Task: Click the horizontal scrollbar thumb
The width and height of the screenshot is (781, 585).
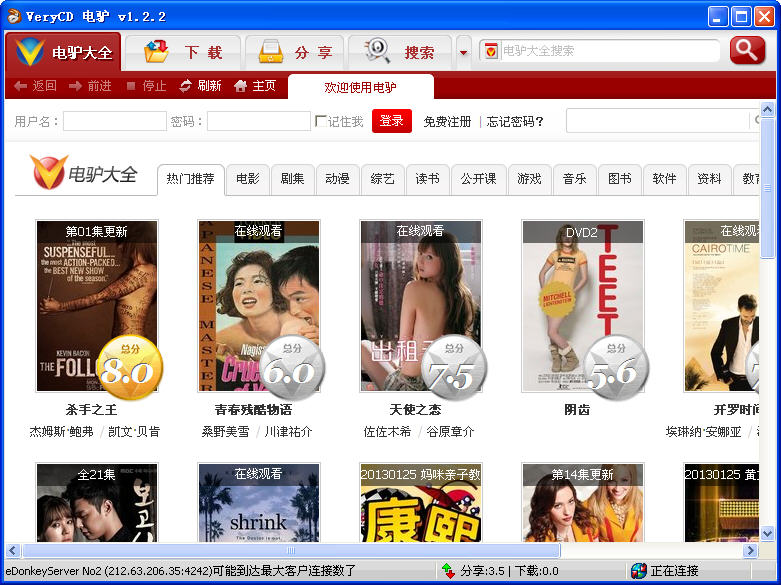Action: coord(290,551)
